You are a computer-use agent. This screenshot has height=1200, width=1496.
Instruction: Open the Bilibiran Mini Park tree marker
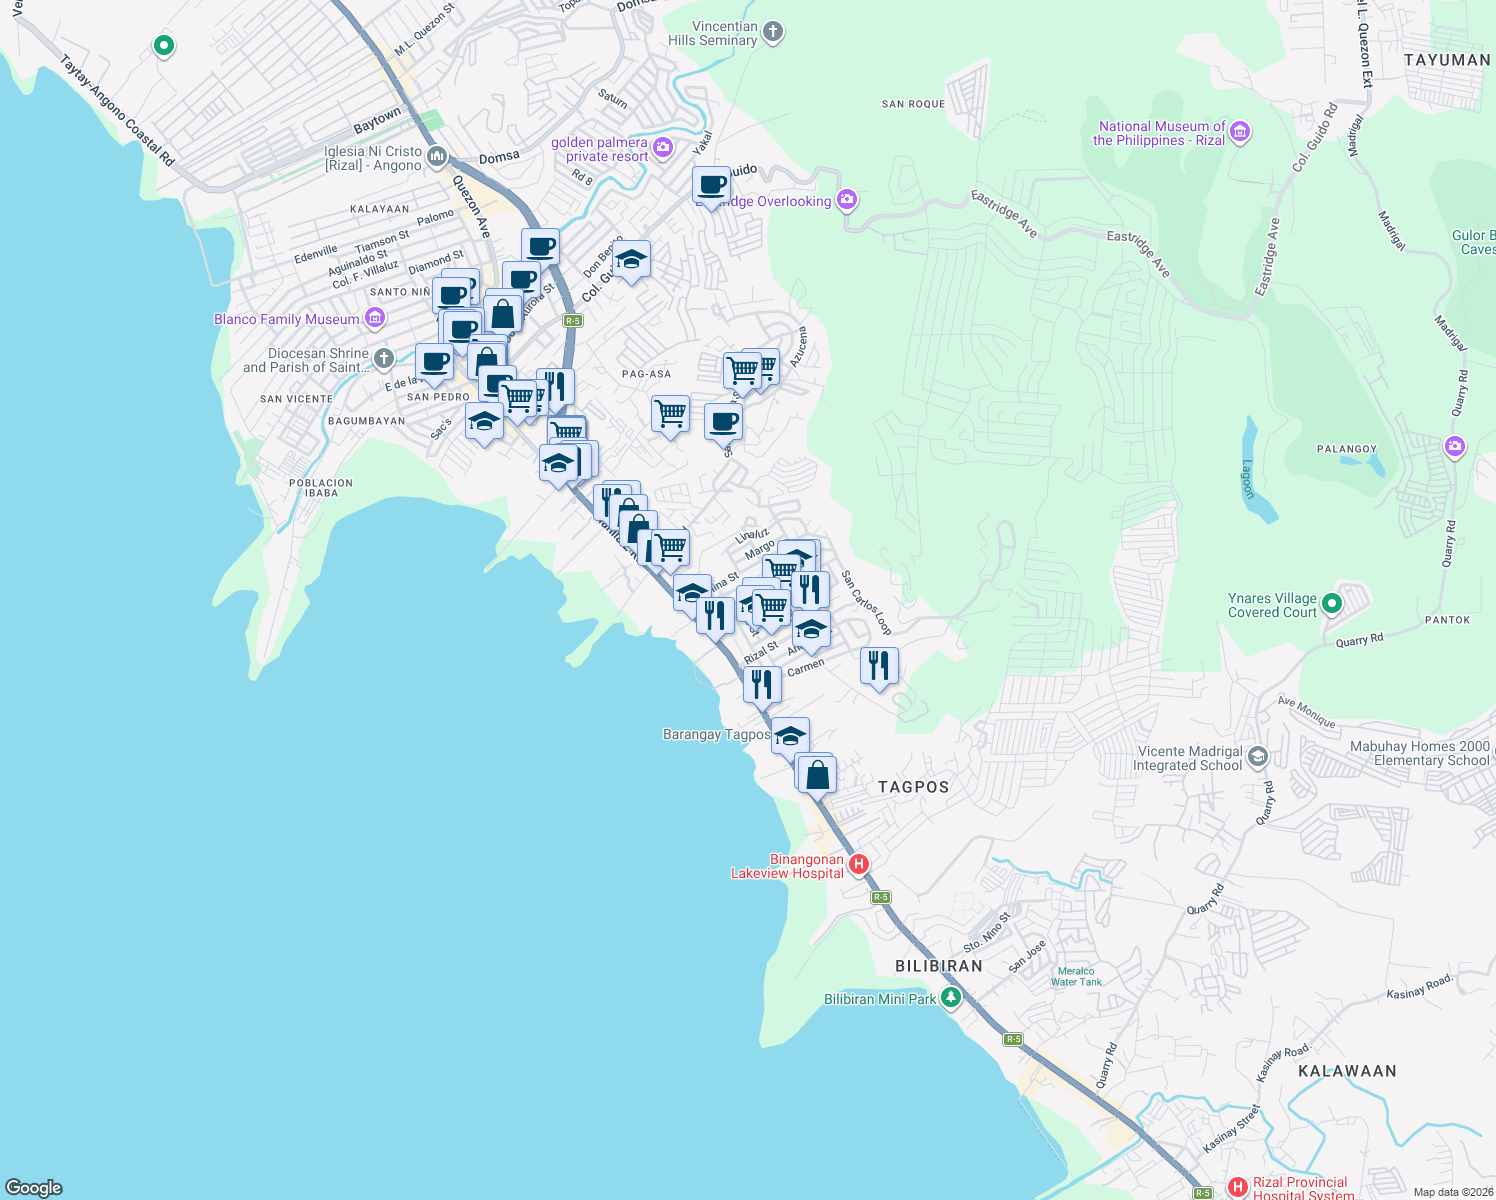[951, 995]
